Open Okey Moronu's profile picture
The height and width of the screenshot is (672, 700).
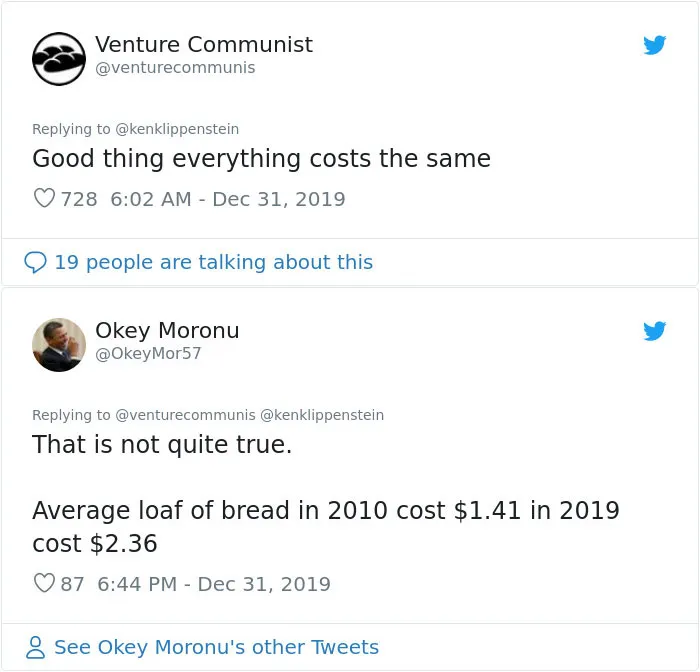click(59, 345)
